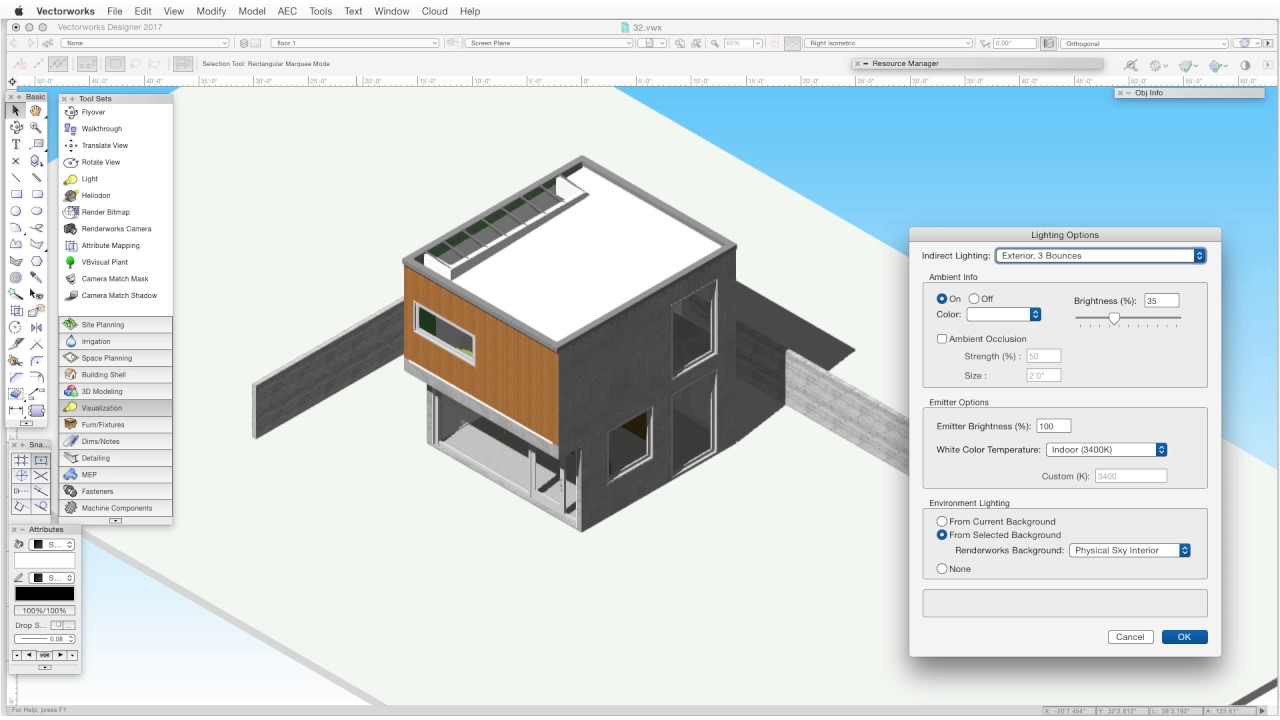
Task: Open the floor 1 layer dropdown
Action: pyautogui.click(x=355, y=43)
